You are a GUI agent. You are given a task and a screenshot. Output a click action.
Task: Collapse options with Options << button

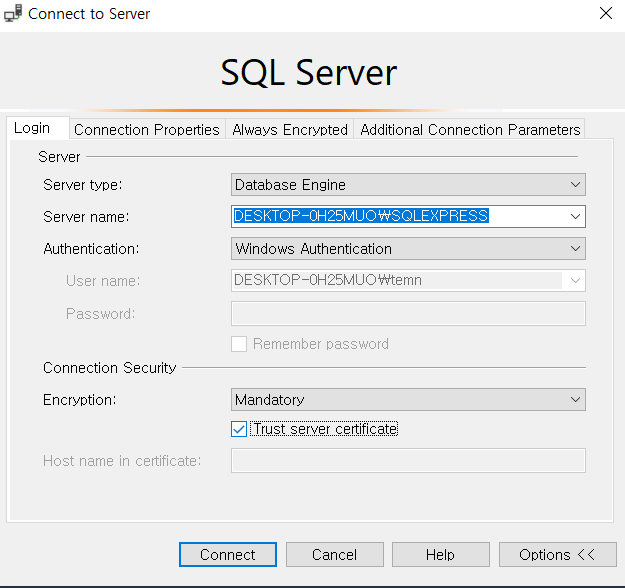click(x=557, y=555)
